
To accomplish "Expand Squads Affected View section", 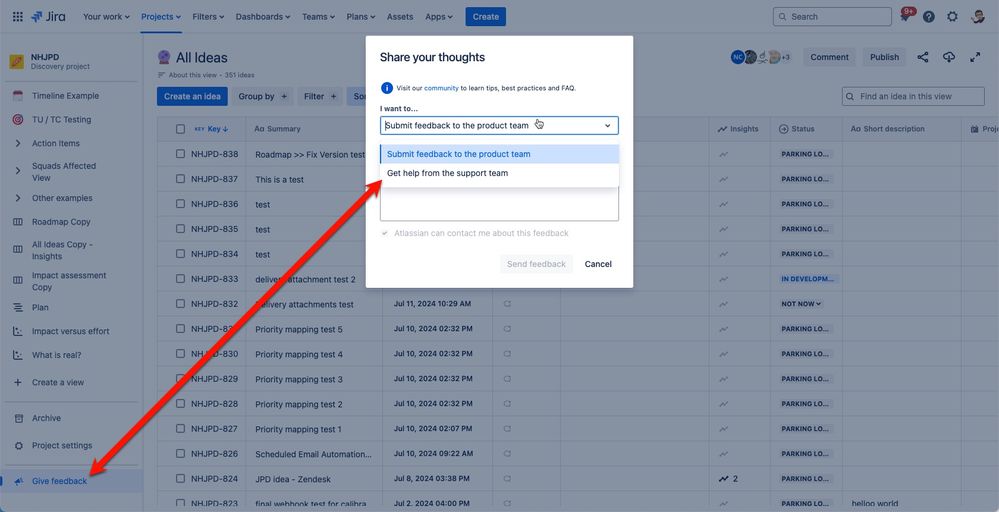I will [x=18, y=171].
